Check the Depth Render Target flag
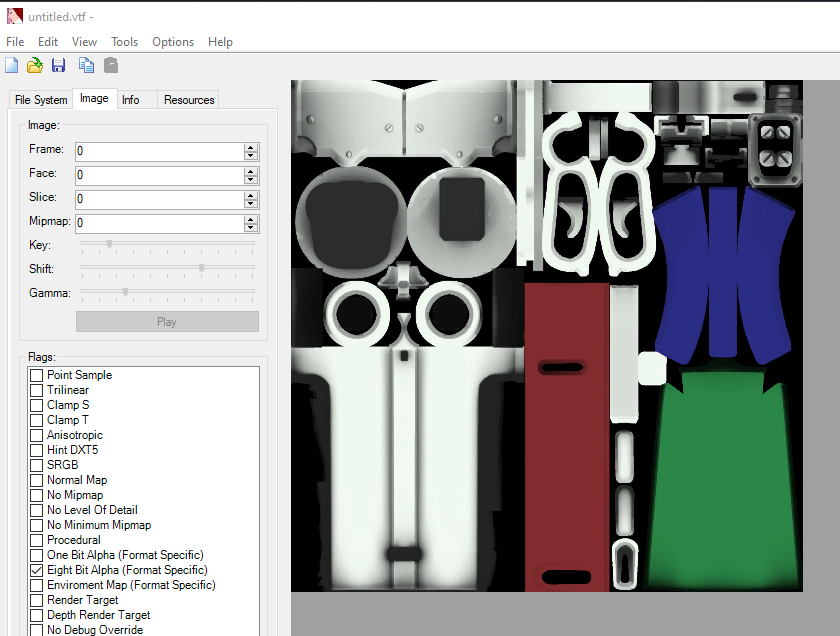Image resolution: width=840 pixels, height=636 pixels. click(36, 615)
